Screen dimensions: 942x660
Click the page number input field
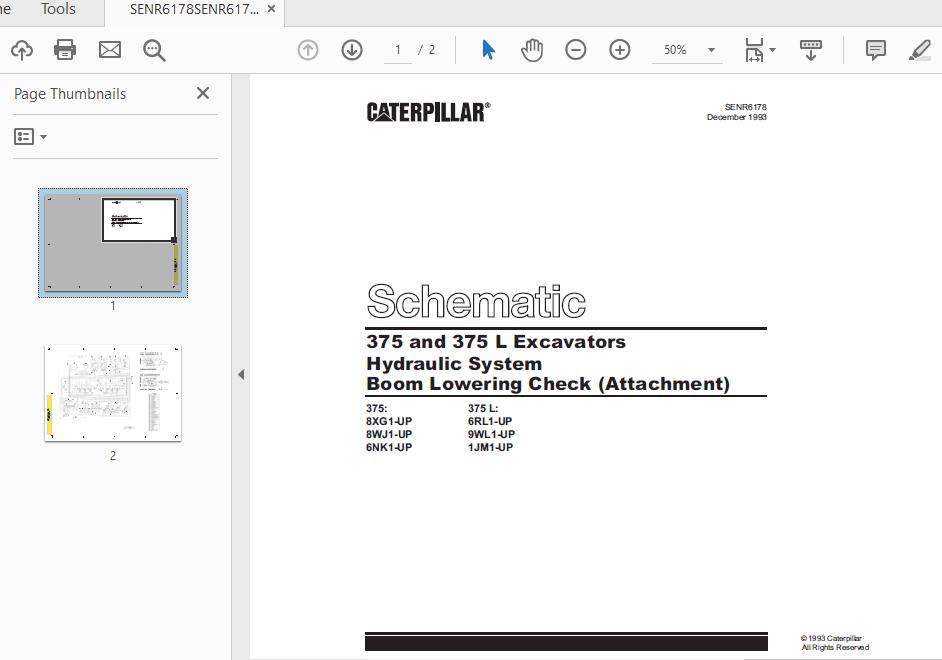397,49
